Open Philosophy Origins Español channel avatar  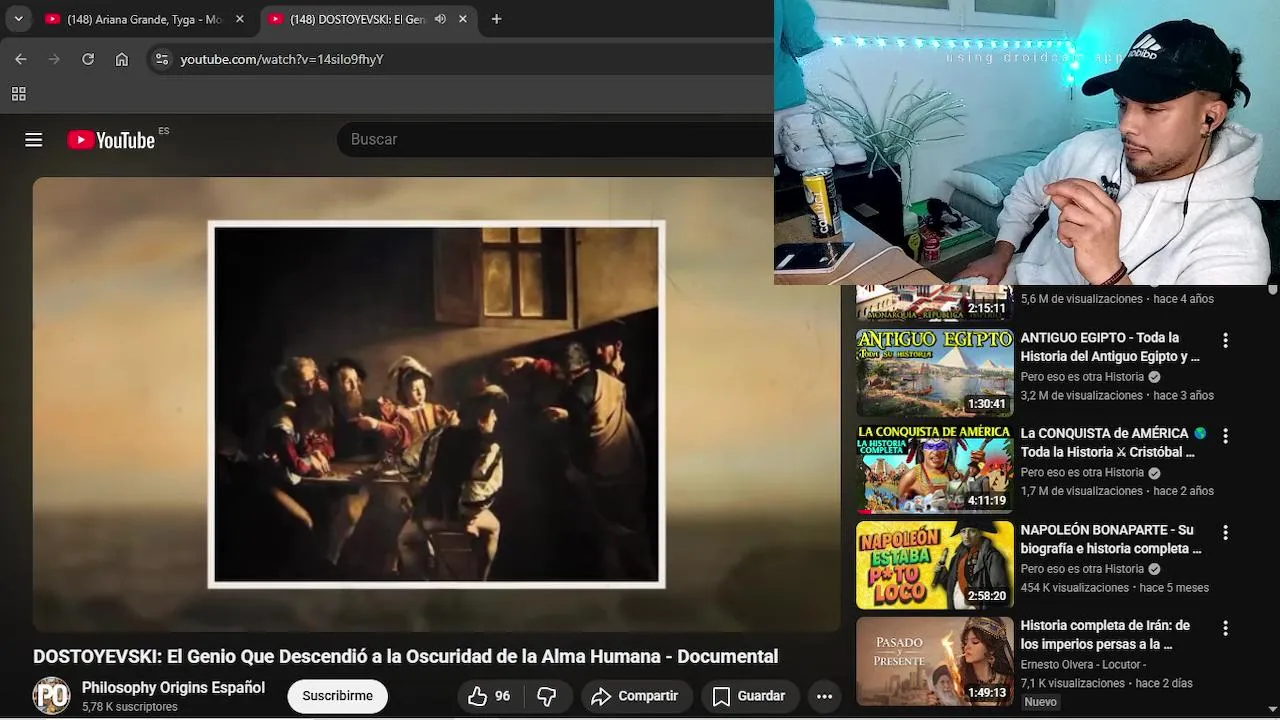(51, 696)
